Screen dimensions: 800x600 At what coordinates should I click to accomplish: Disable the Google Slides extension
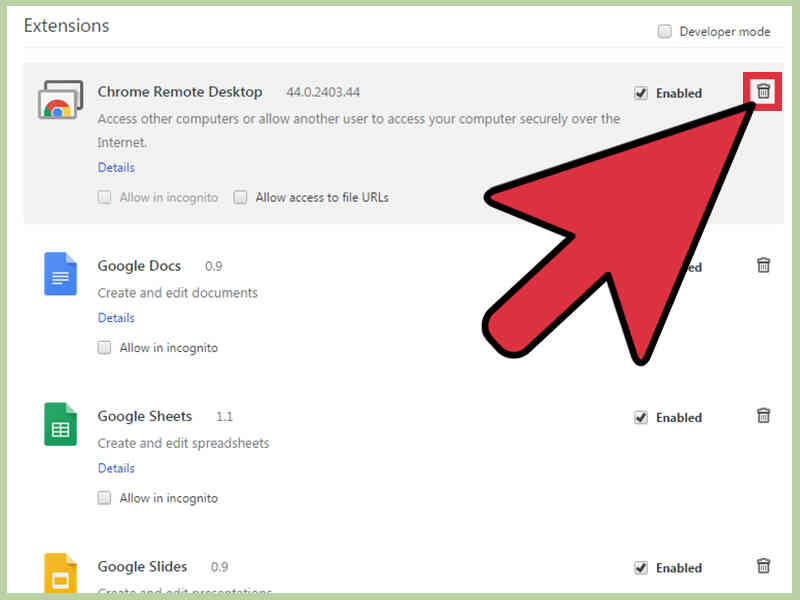[641, 567]
